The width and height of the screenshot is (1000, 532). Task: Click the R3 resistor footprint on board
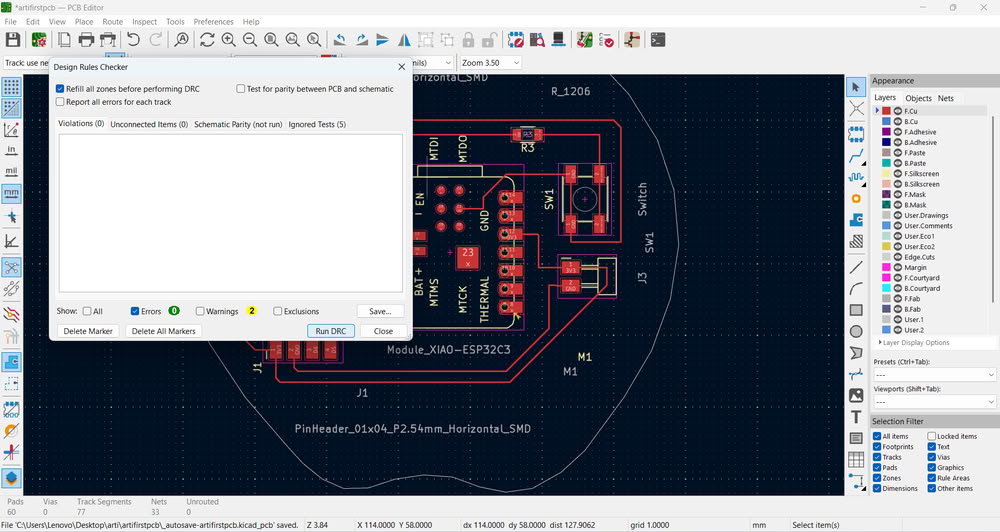click(527, 135)
